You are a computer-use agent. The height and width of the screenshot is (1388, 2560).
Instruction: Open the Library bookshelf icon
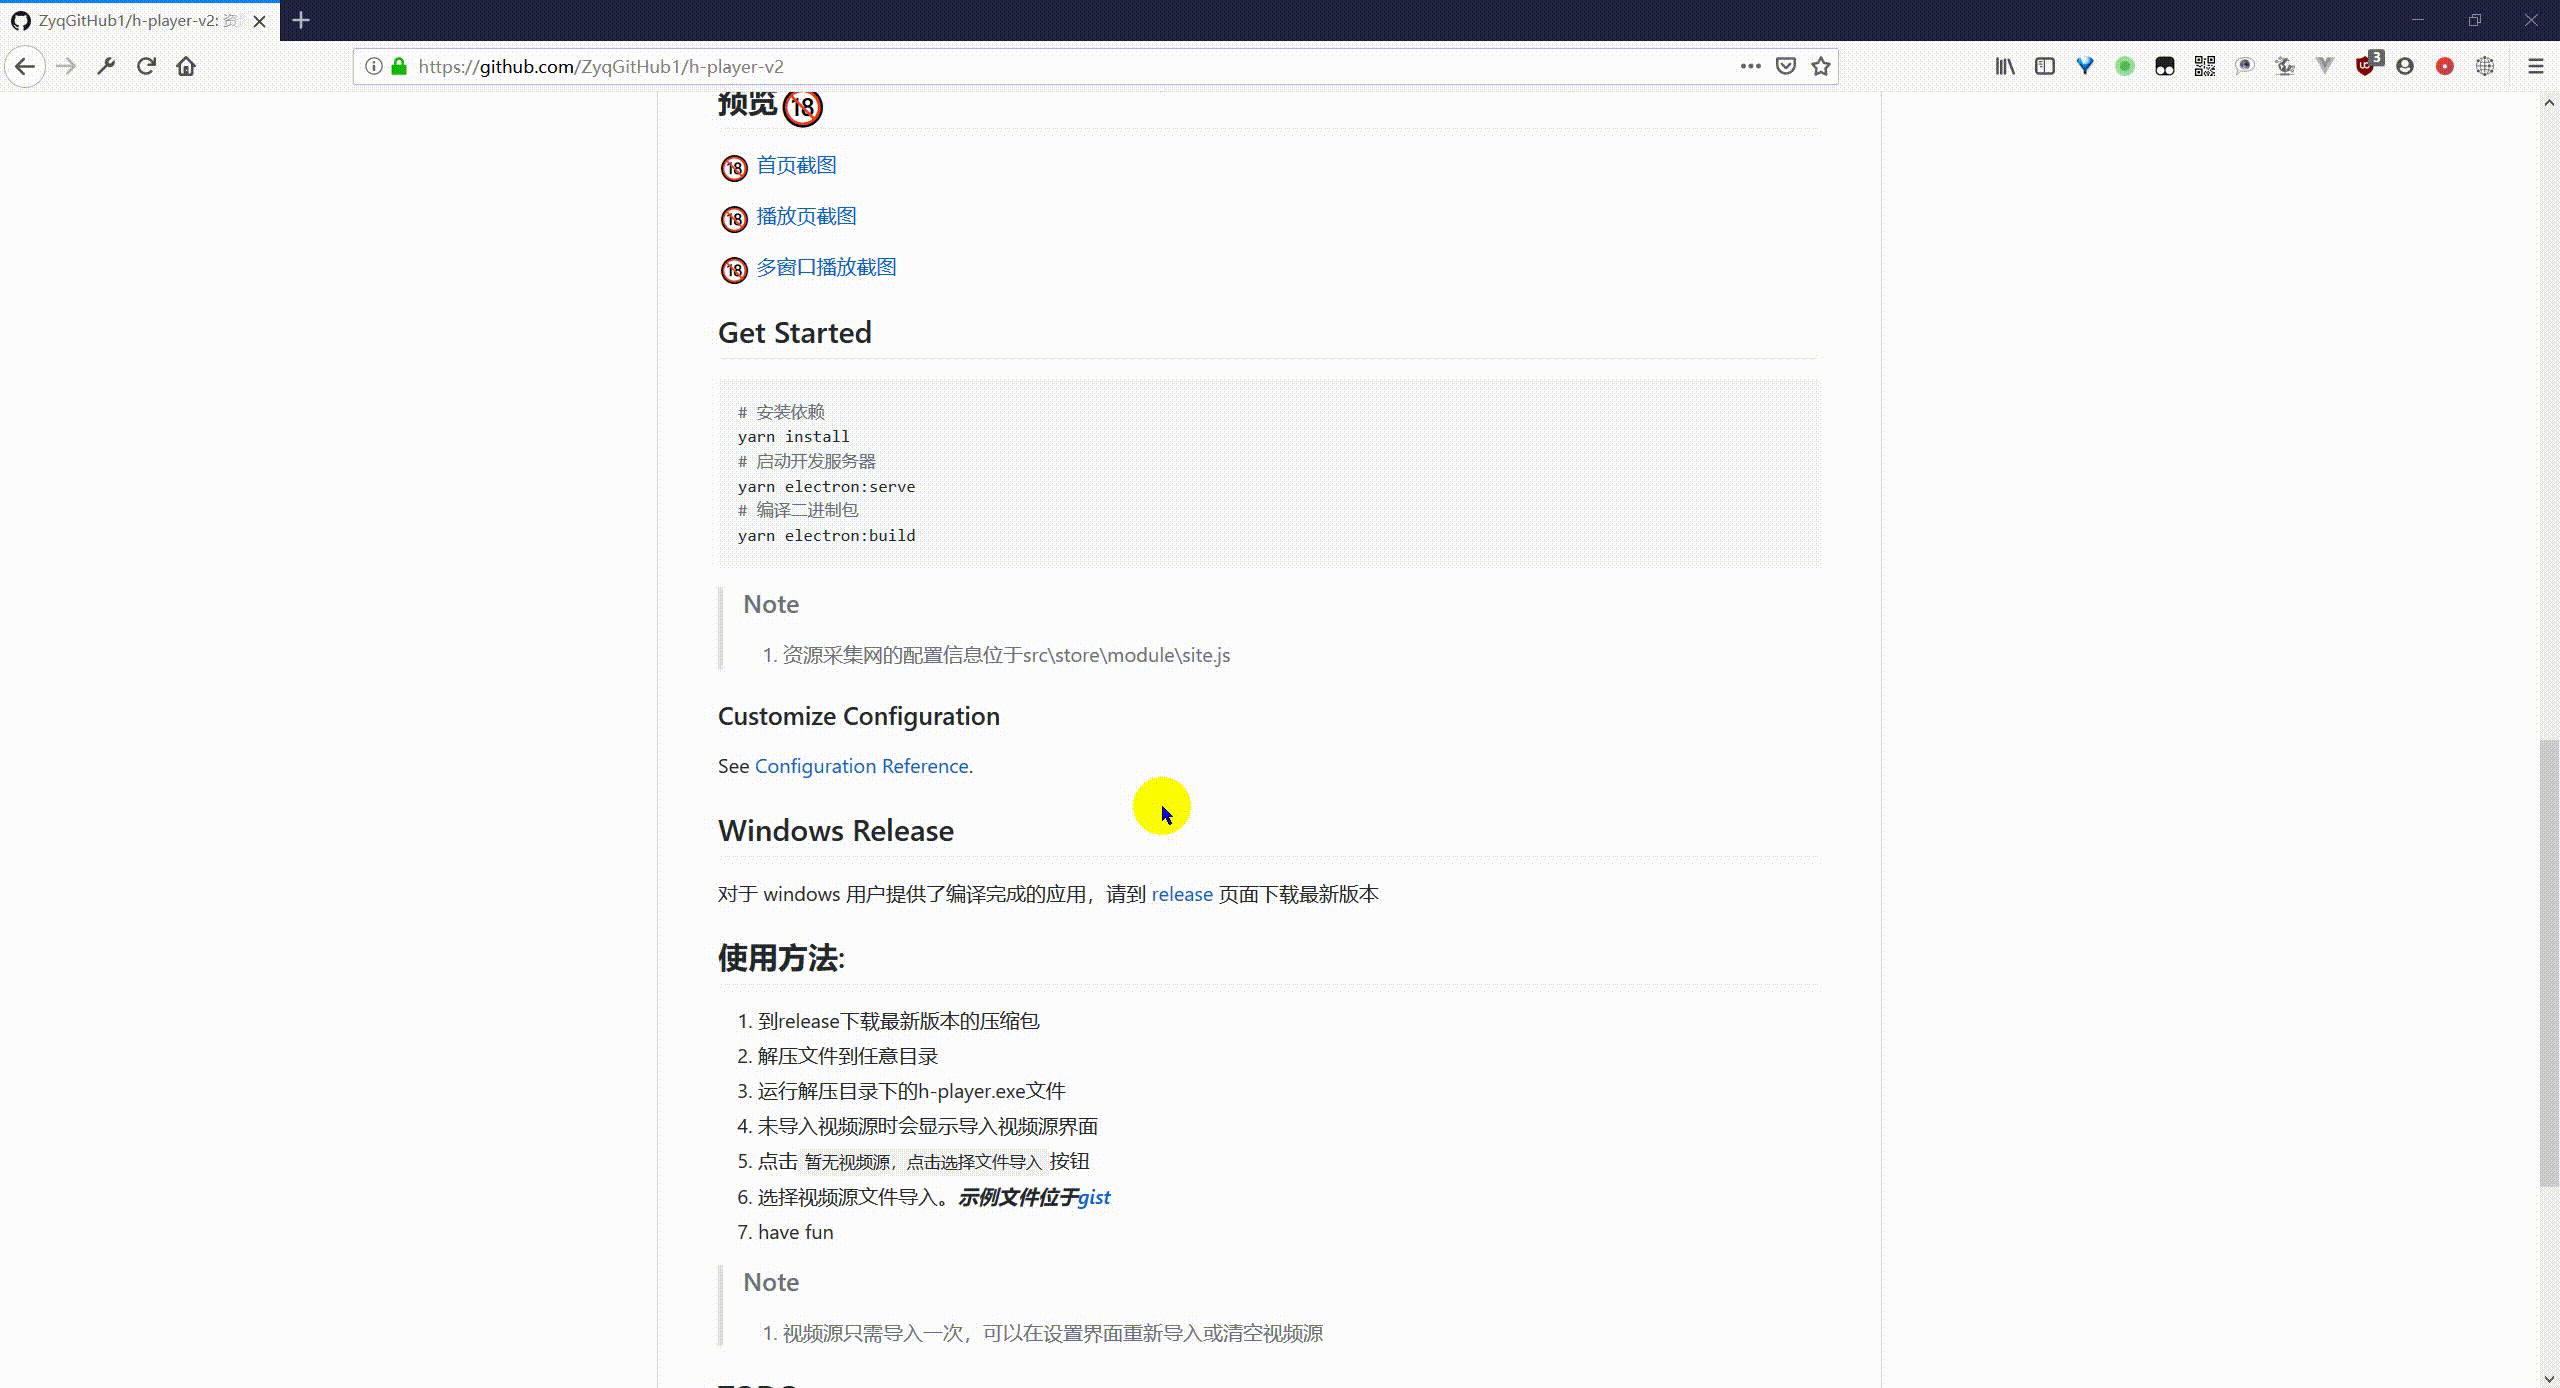tap(2005, 66)
